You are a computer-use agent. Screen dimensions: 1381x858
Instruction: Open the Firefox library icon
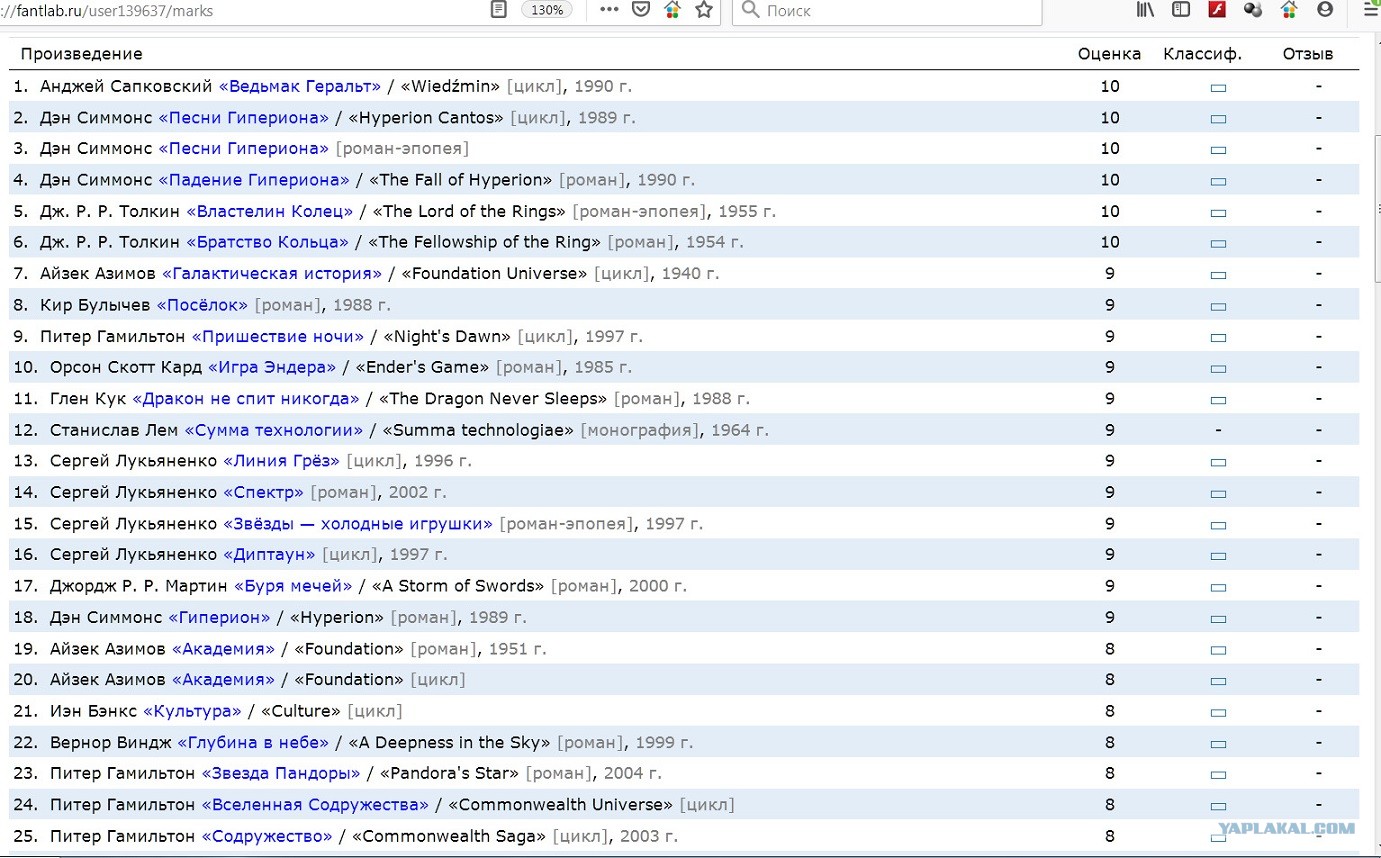1146,10
